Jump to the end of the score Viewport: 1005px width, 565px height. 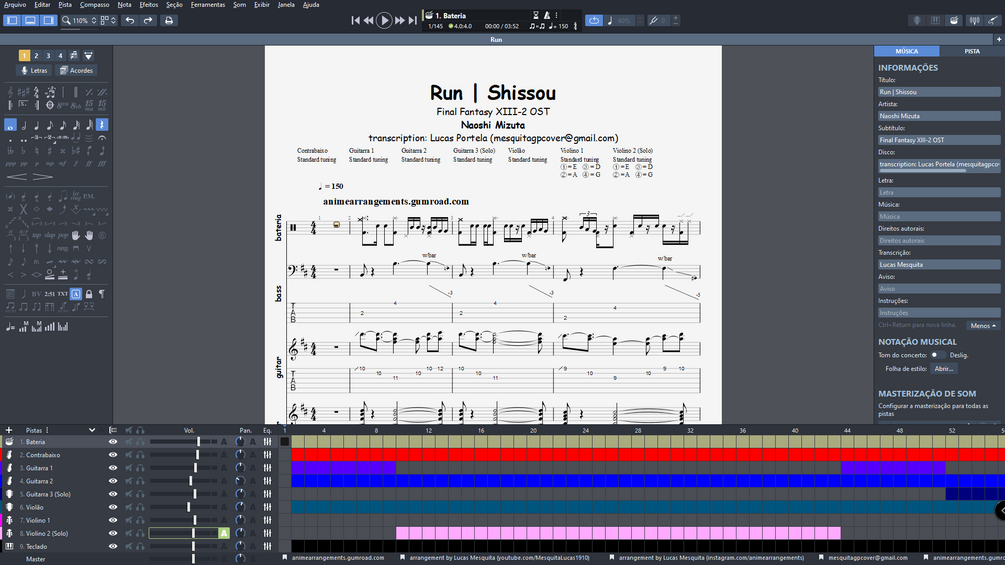(412, 20)
